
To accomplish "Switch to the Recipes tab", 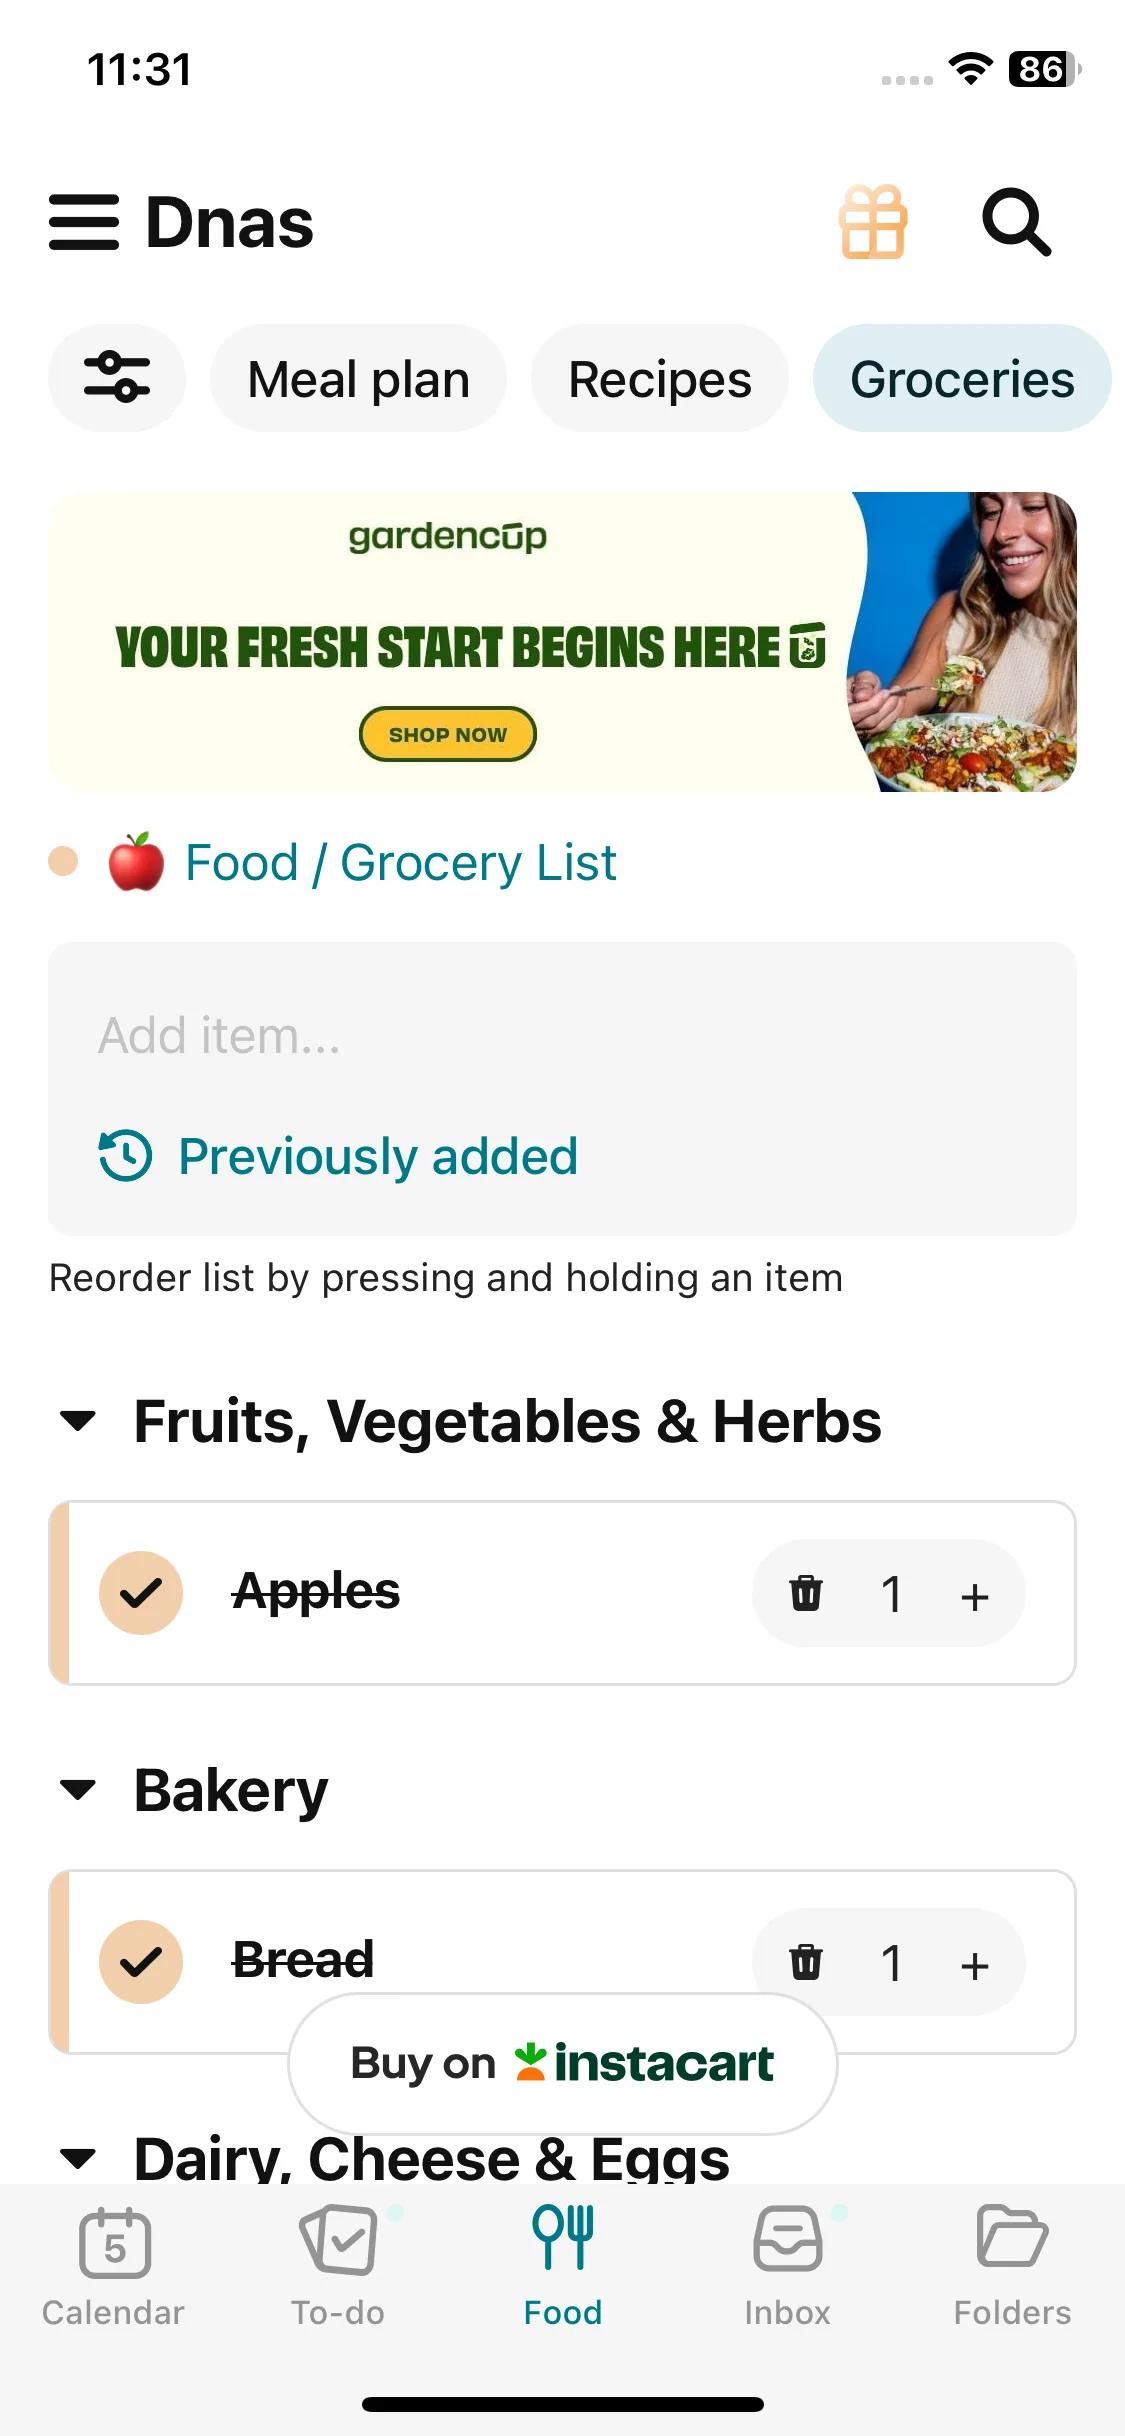I will (660, 379).
